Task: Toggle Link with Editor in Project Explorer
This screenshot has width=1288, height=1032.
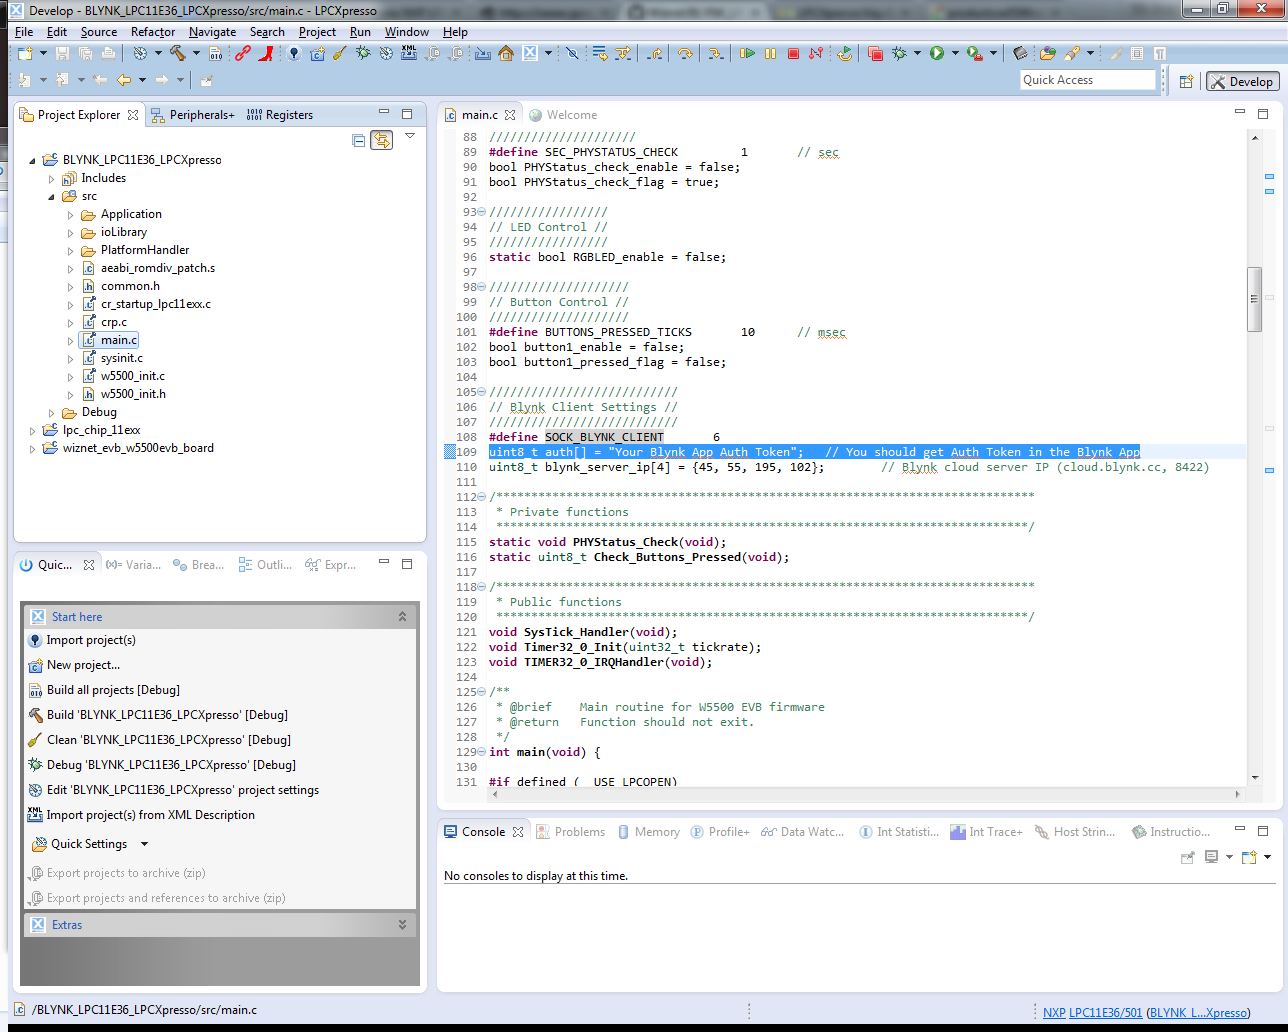Action: click(382, 140)
